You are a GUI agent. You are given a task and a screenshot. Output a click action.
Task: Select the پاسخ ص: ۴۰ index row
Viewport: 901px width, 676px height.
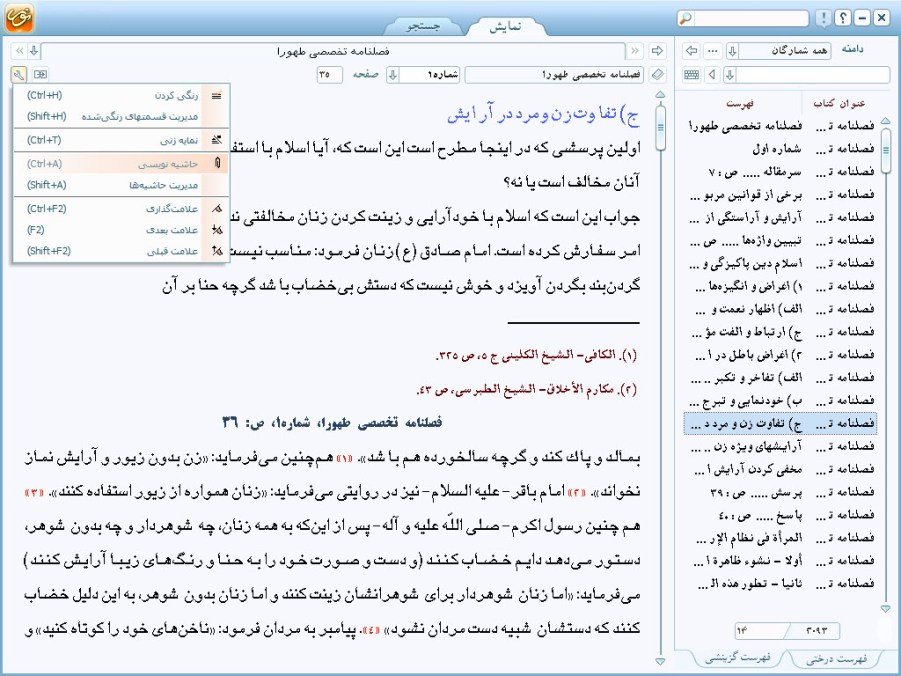(x=780, y=514)
